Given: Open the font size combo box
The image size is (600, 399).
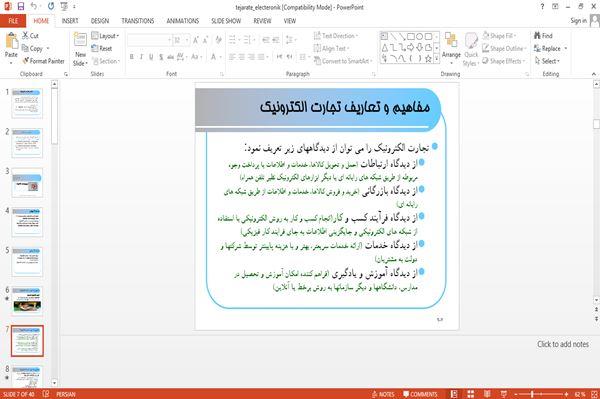Looking at the screenshot, I should [181, 40].
